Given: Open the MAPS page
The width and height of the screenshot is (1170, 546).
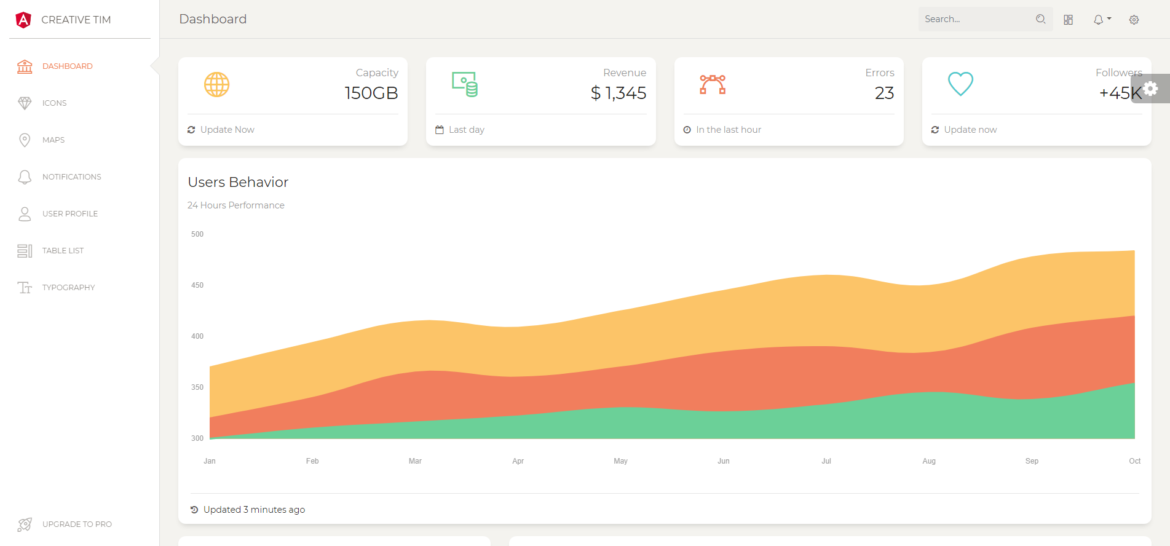Looking at the screenshot, I should [54, 140].
